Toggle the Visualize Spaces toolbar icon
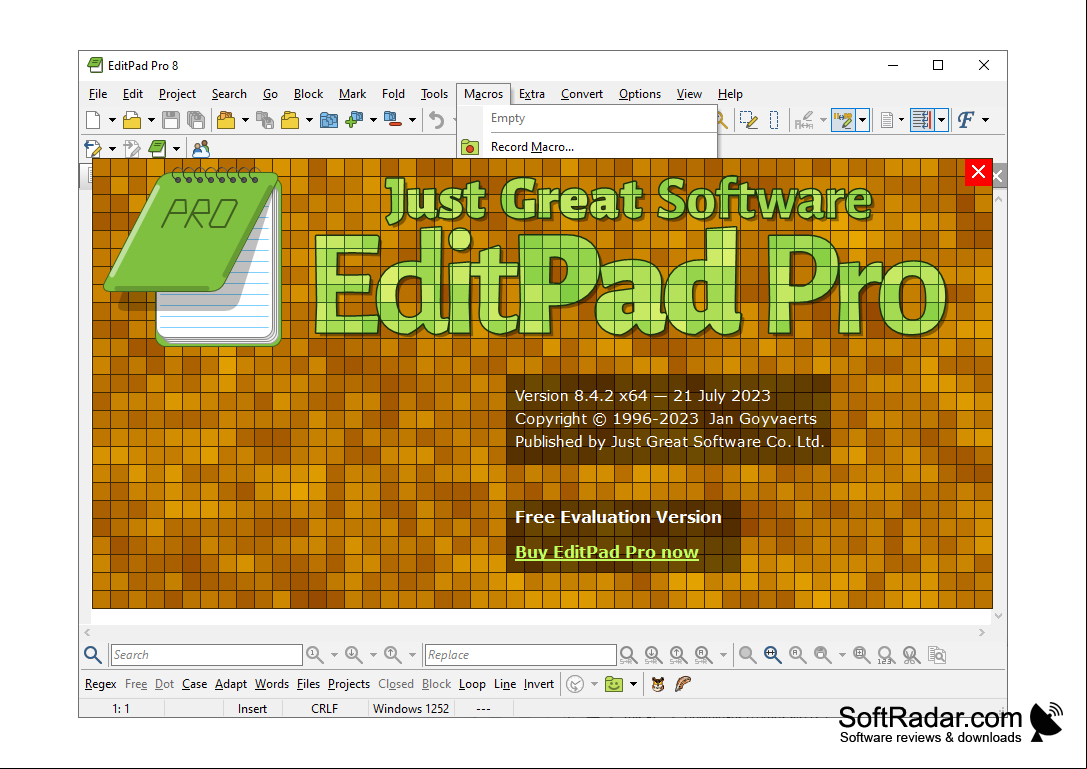Image resolution: width=1087 pixels, height=769 pixels. pyautogui.click(x=843, y=120)
